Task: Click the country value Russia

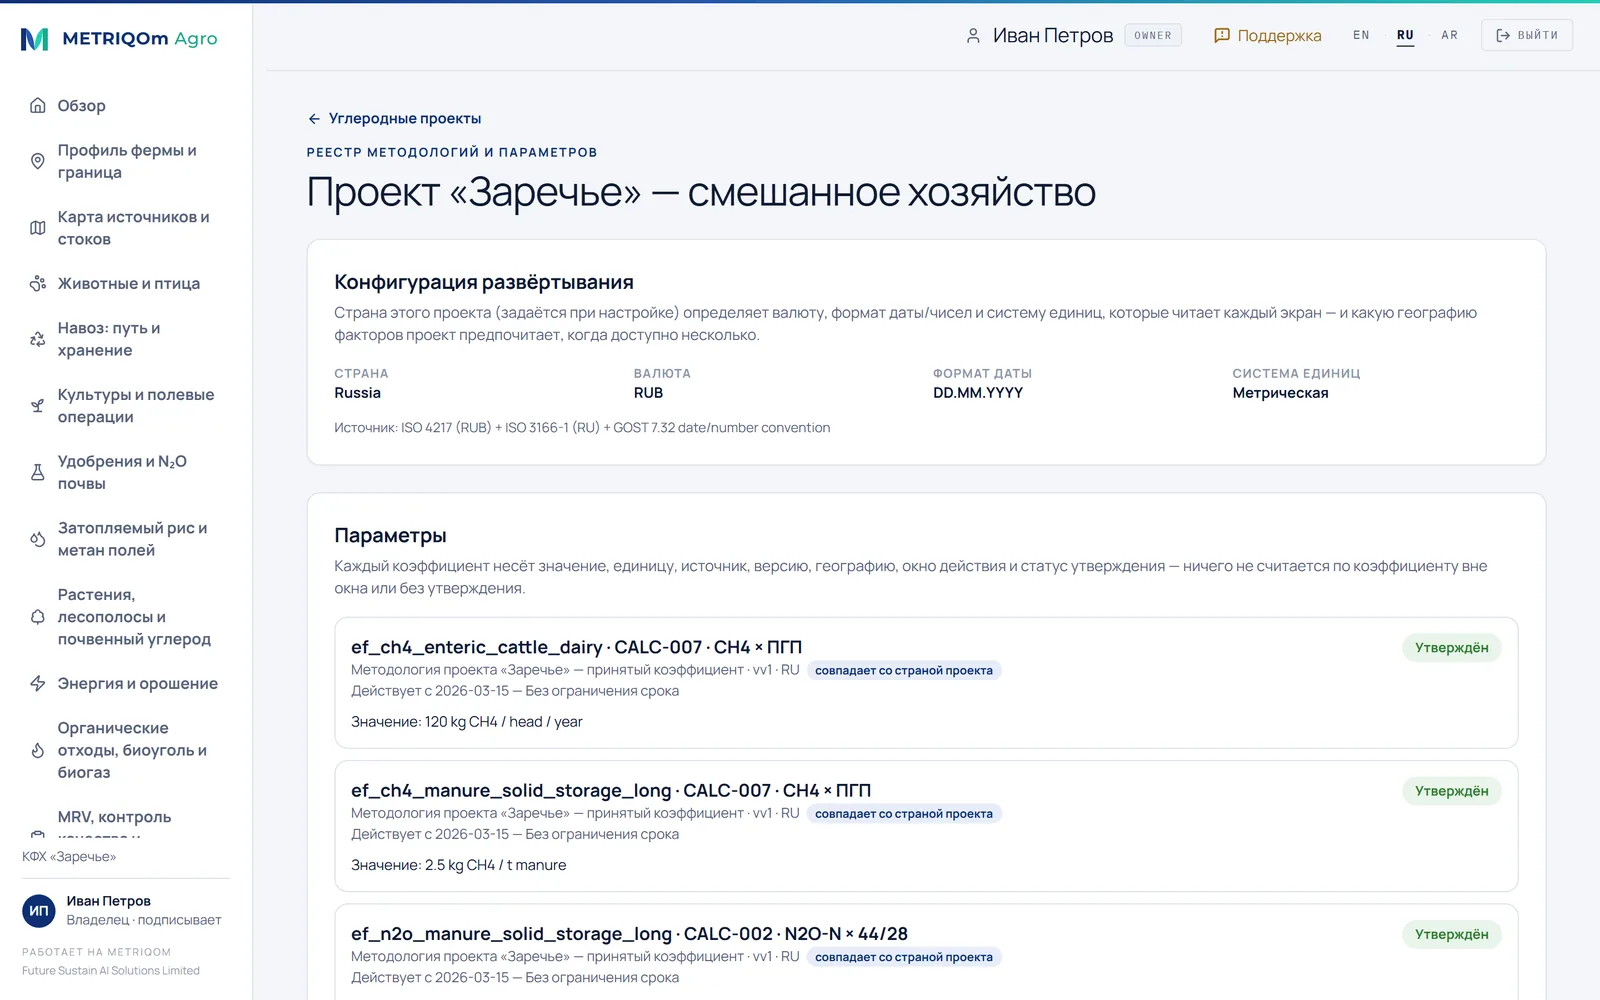Action: [x=357, y=393]
